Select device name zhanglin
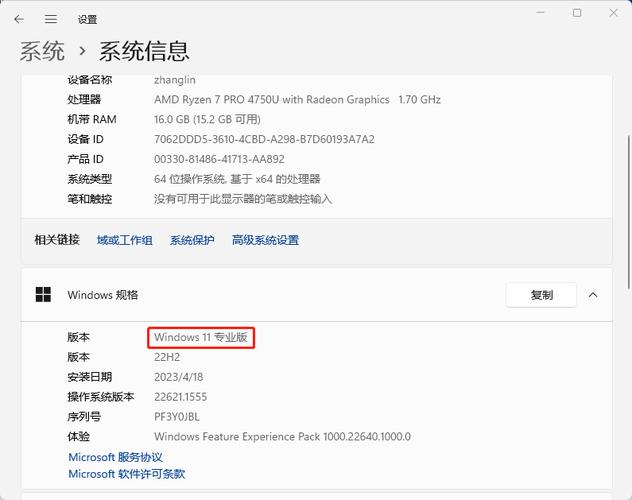632x500 pixels. click(175, 80)
